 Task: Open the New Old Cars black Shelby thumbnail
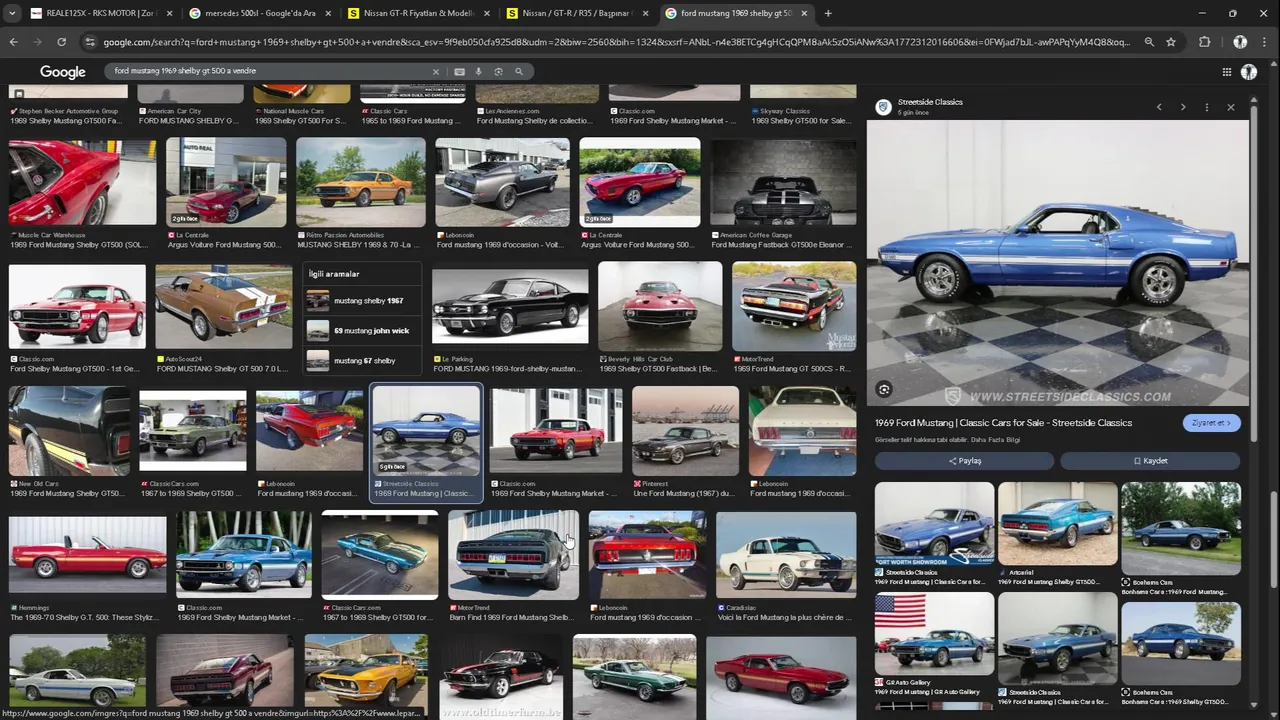(x=69, y=430)
